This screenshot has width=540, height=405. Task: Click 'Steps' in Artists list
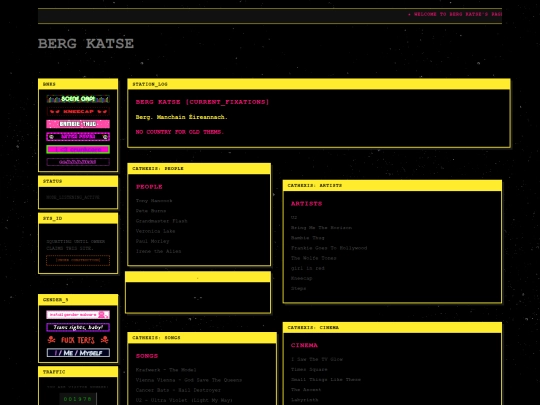coord(298,289)
